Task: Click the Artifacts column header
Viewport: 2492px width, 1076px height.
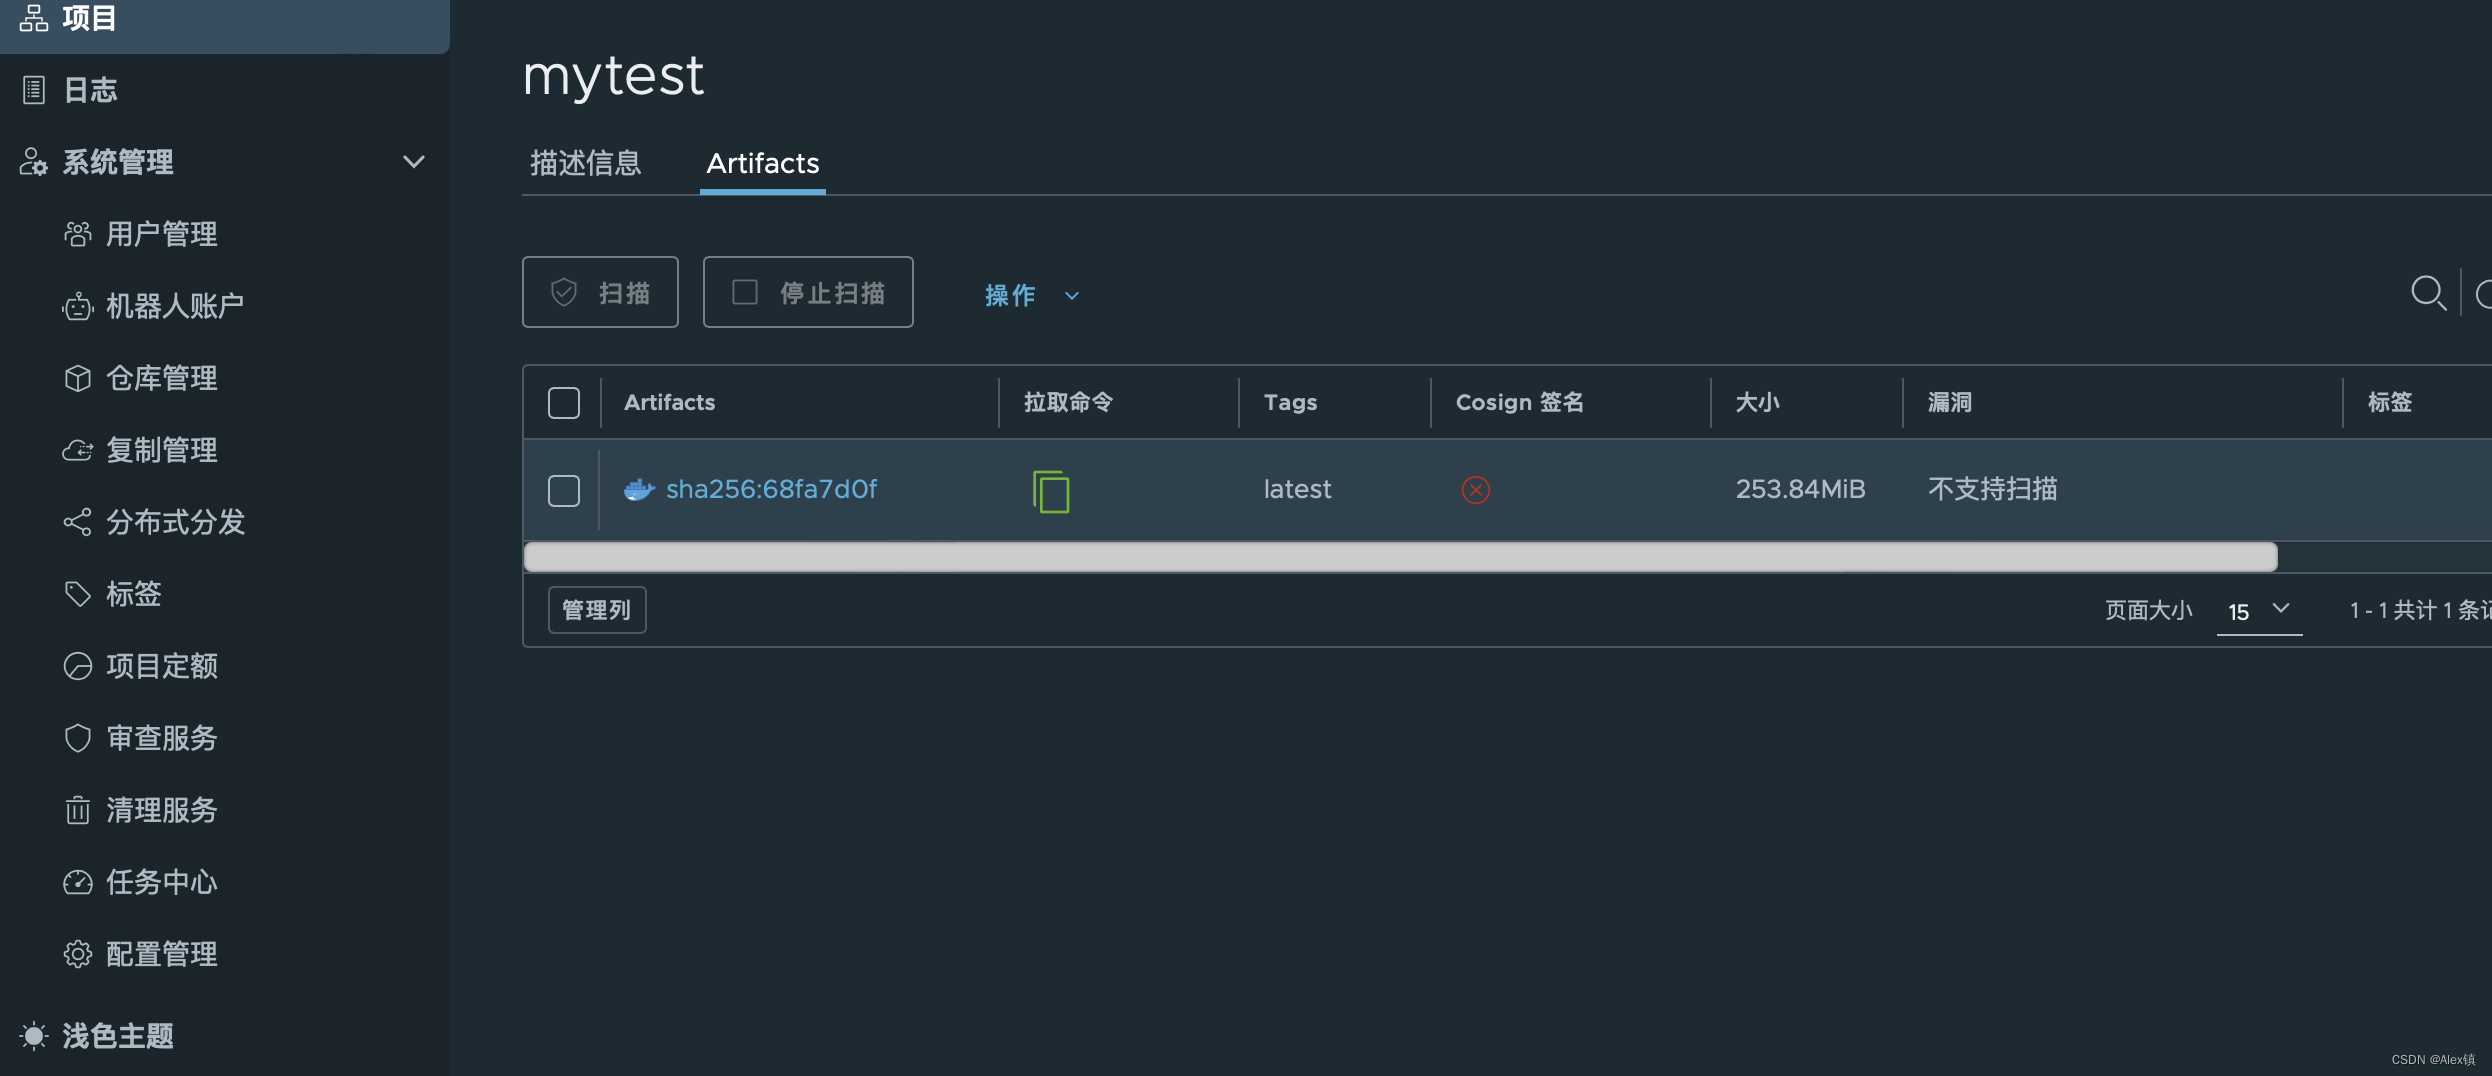Action: pyautogui.click(x=669, y=402)
